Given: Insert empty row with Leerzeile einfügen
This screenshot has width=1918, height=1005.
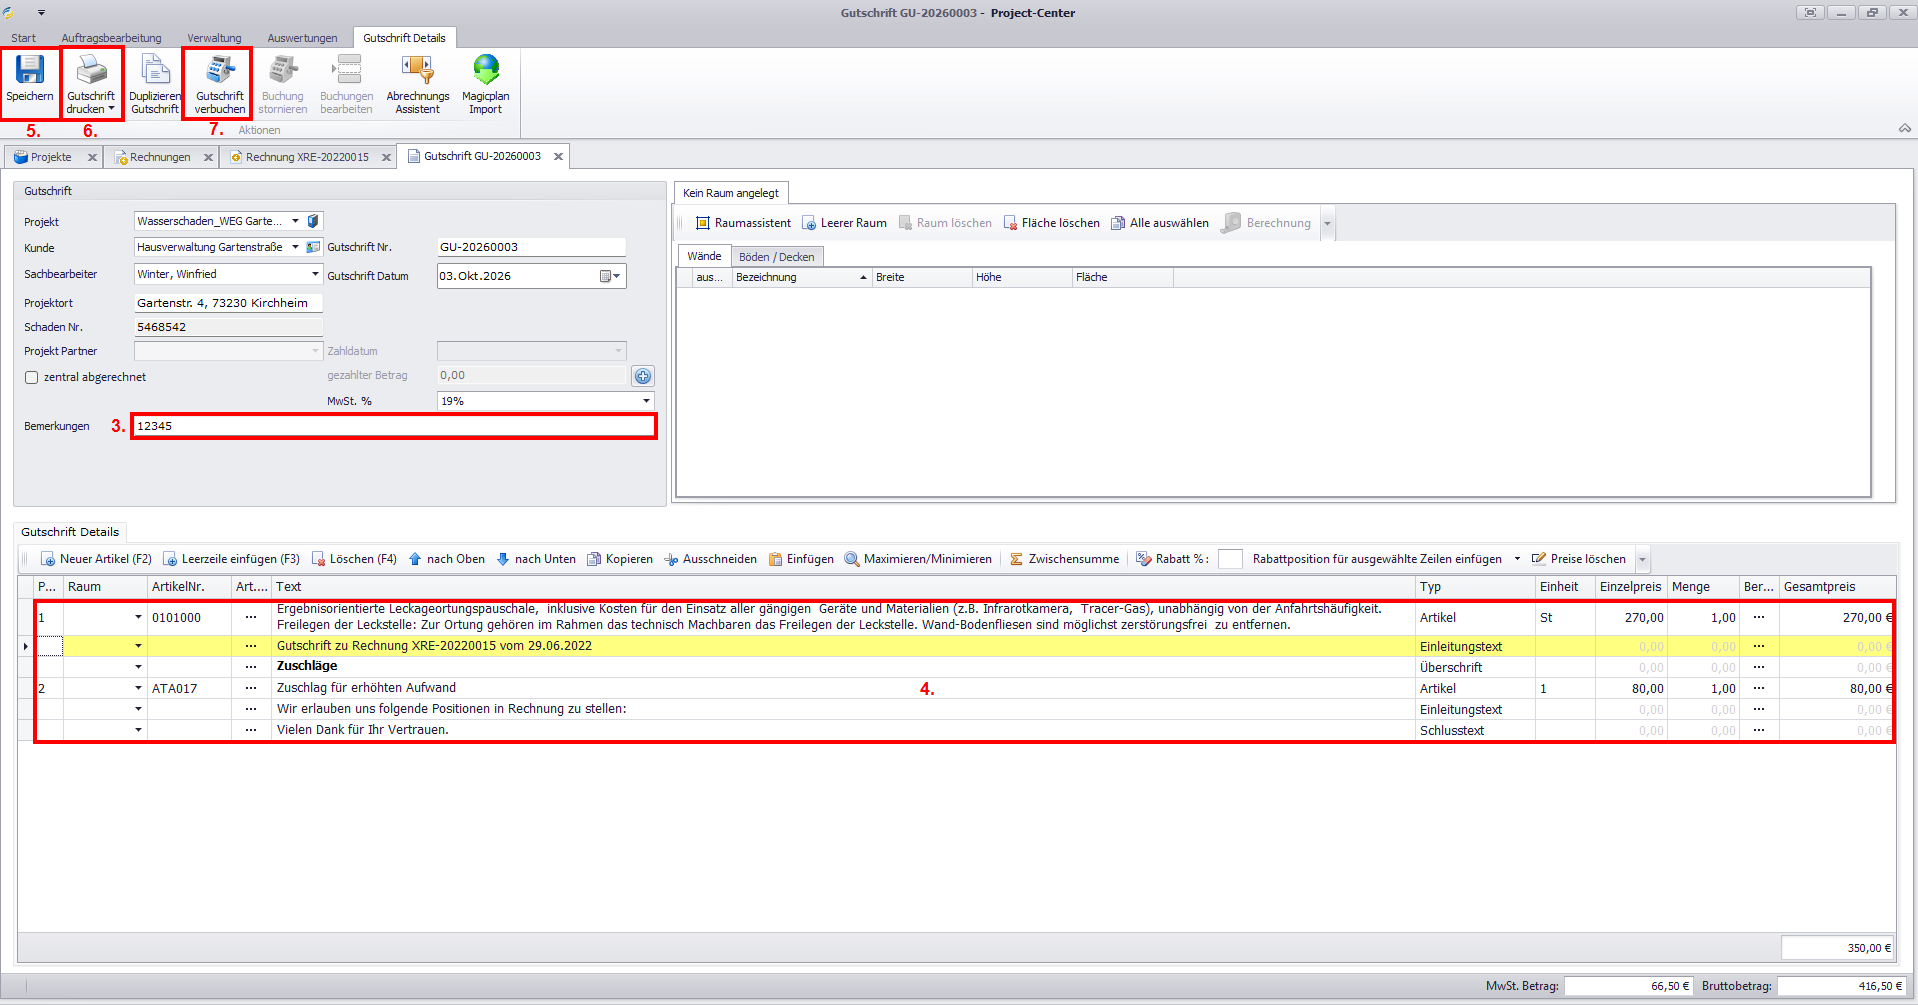Looking at the screenshot, I should tap(231, 559).
